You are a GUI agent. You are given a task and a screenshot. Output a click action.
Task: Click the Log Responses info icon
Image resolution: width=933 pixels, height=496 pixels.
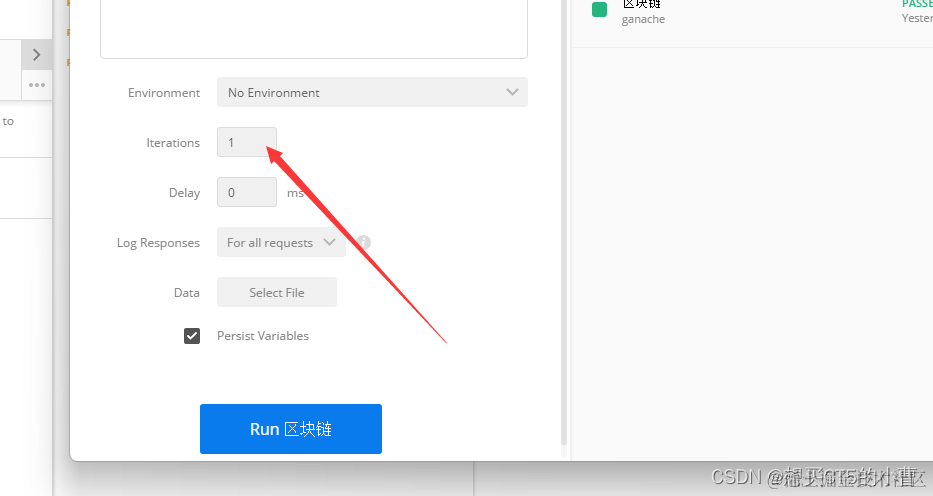(x=364, y=242)
